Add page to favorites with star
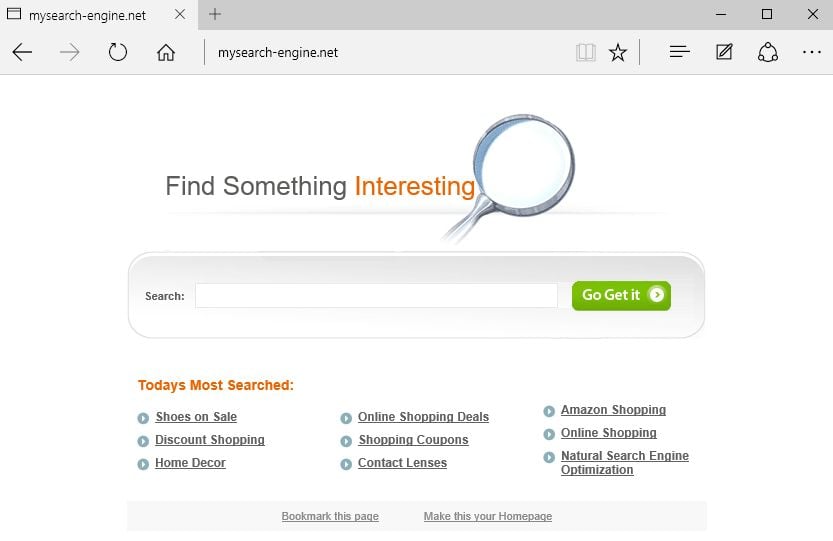 (618, 53)
